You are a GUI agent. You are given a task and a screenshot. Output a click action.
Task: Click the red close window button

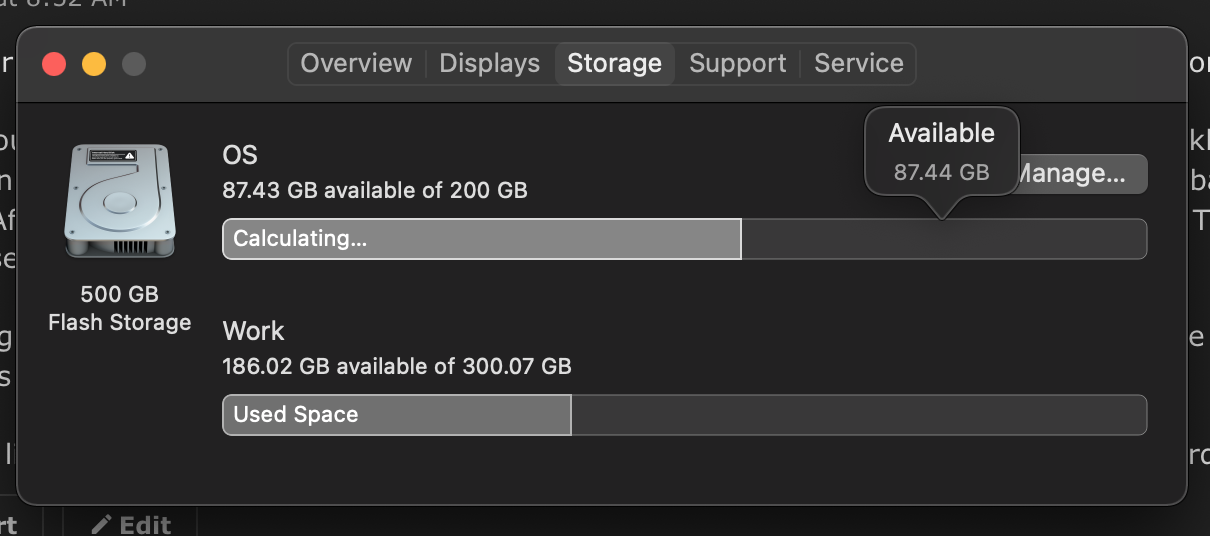(54, 64)
